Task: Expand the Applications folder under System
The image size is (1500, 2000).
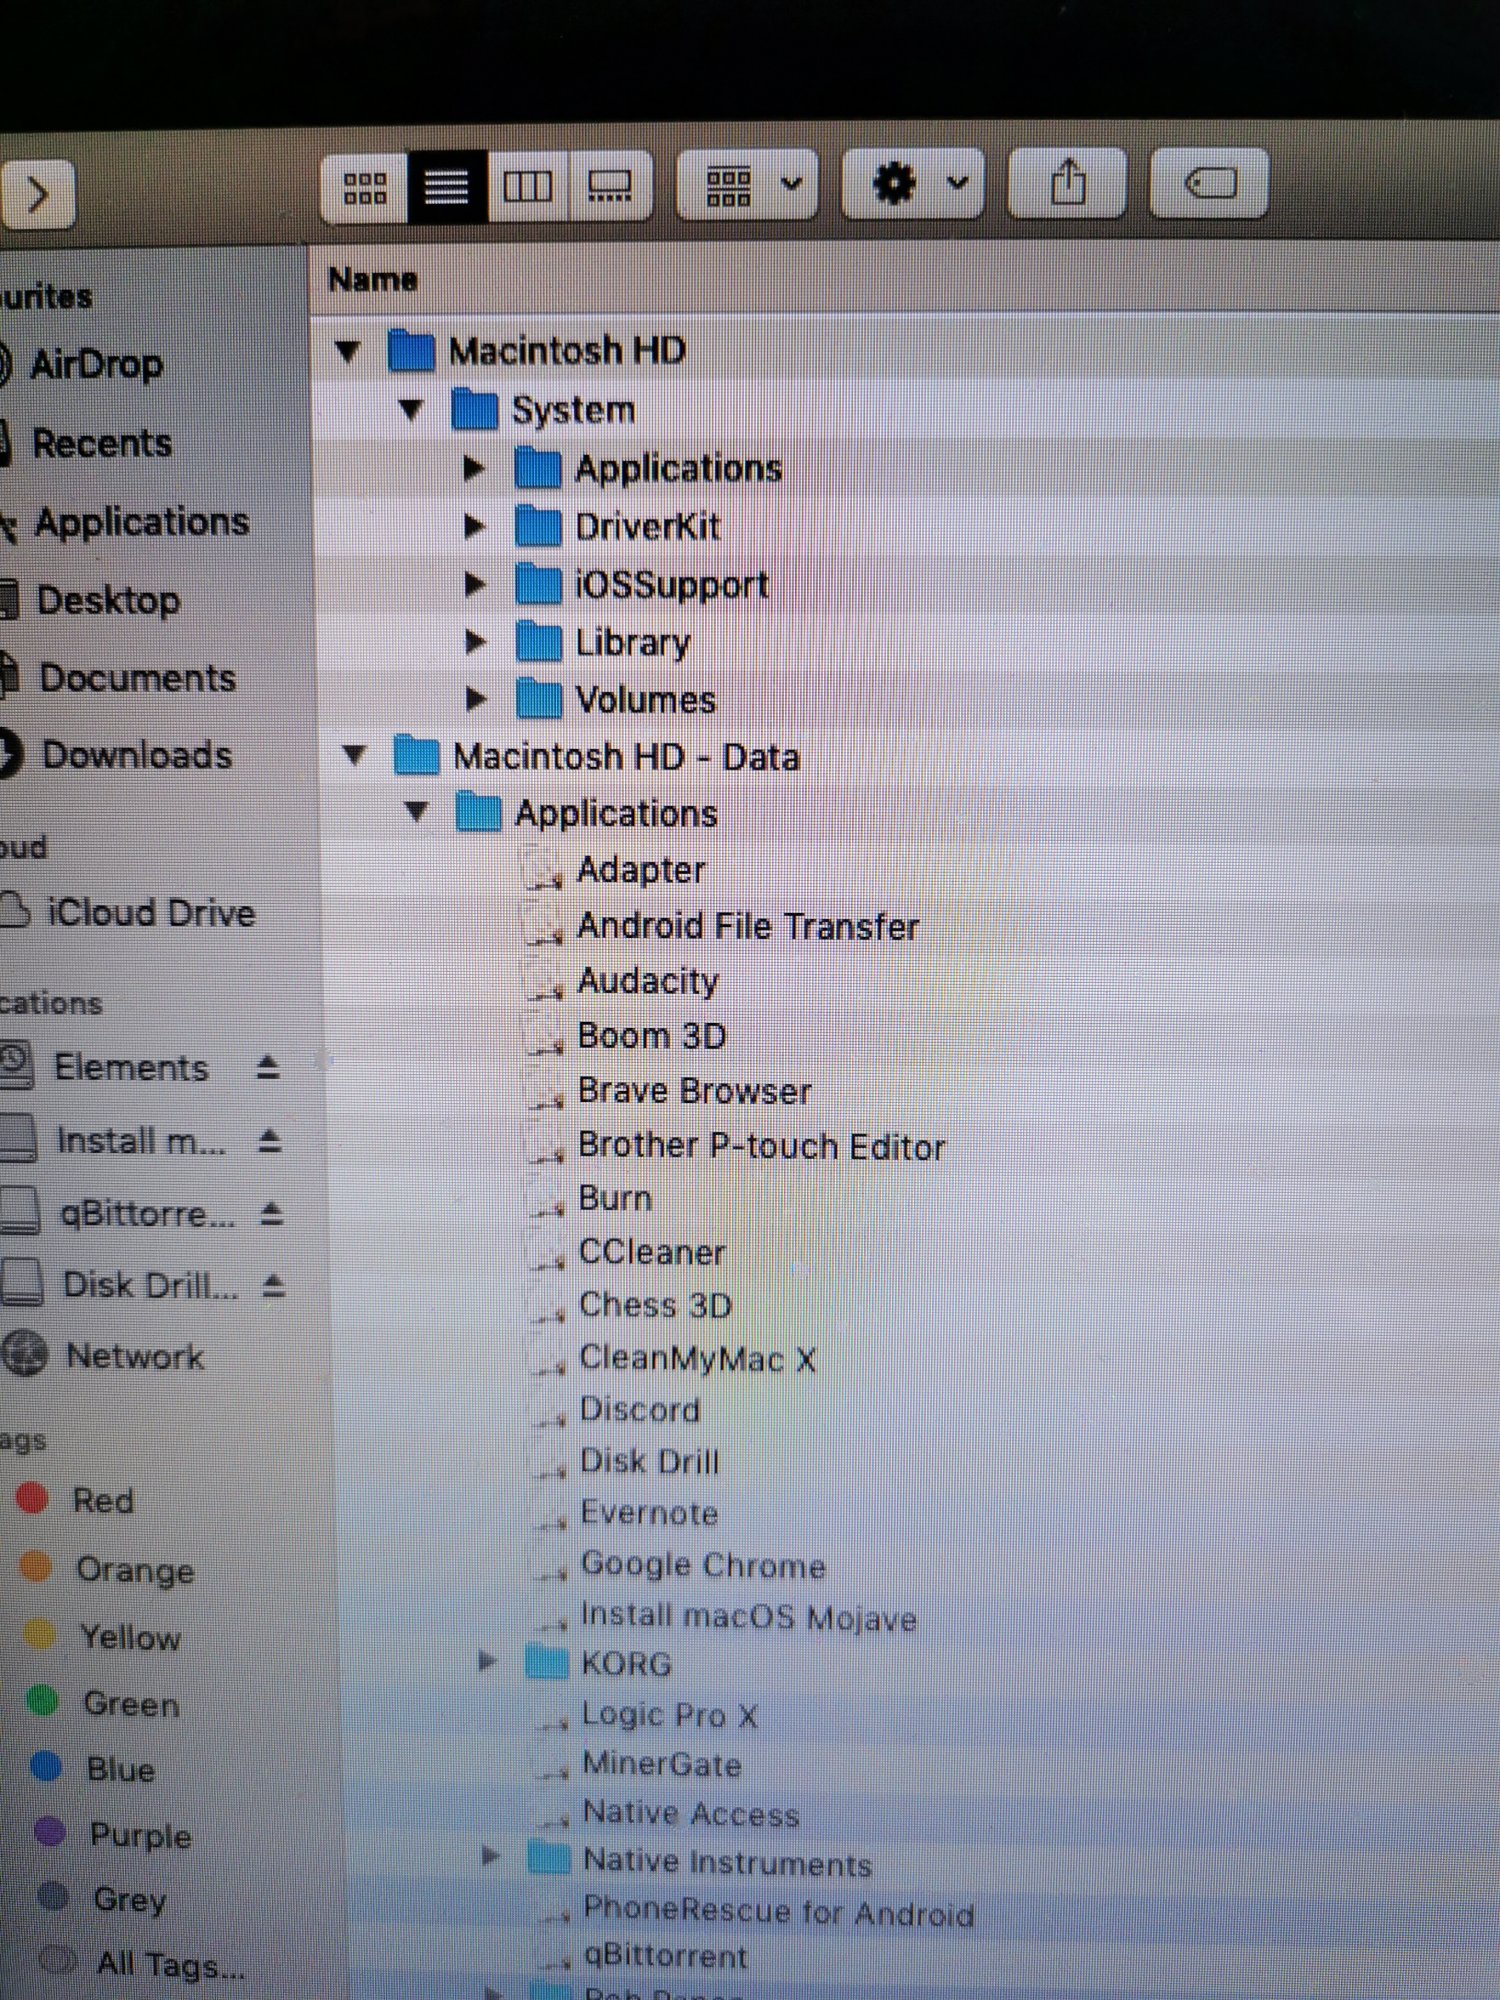Action: (475, 468)
